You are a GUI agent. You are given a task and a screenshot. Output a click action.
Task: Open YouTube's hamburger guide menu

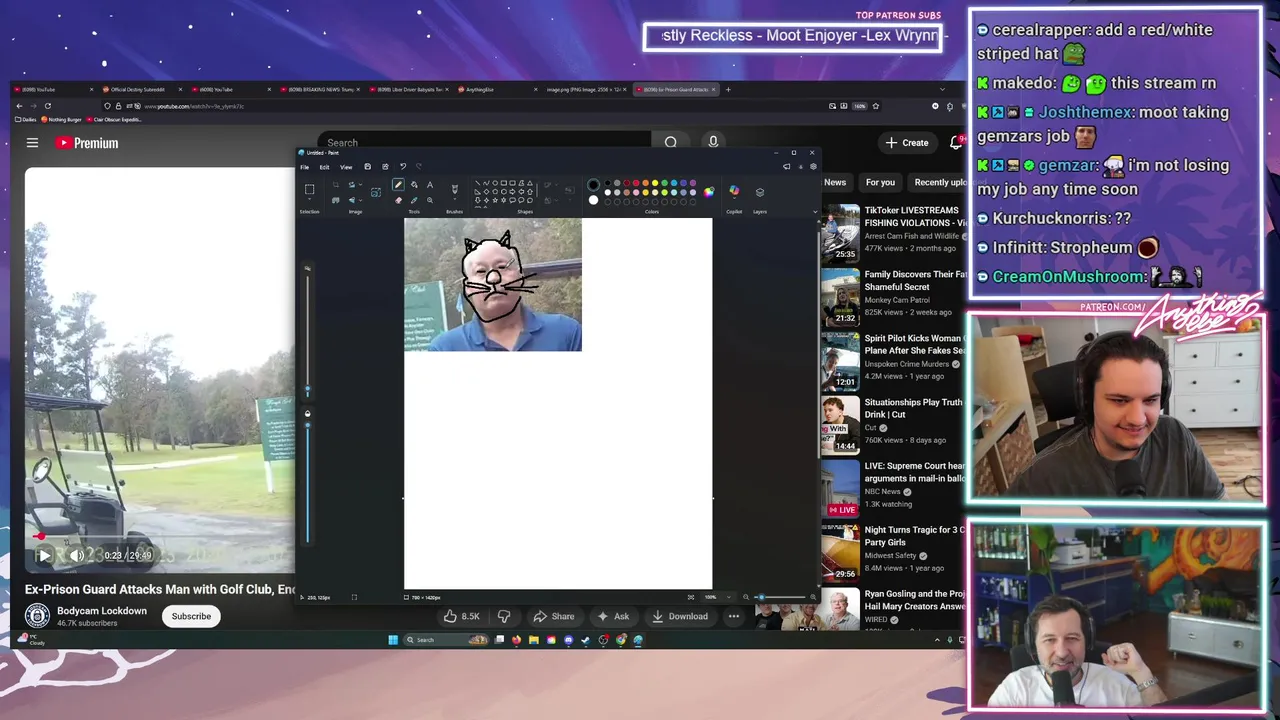pyautogui.click(x=32, y=143)
